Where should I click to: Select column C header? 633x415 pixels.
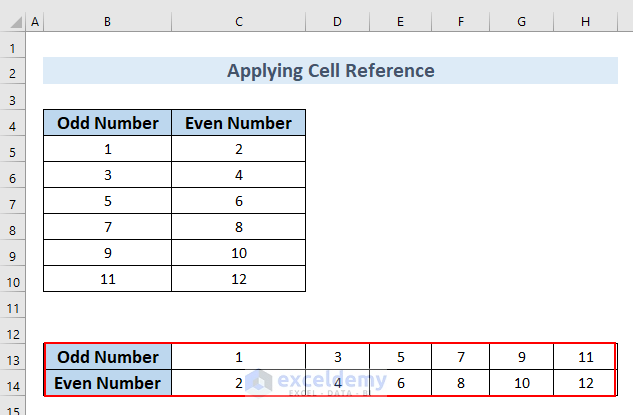(x=238, y=21)
